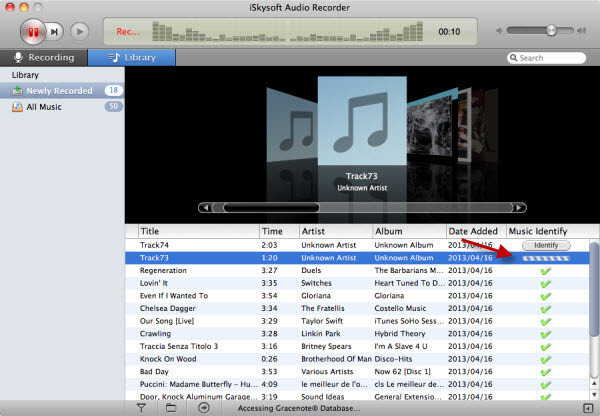This screenshot has width=600, height=416.
Task: Open the folder icon in bottom bar
Action: point(171,408)
